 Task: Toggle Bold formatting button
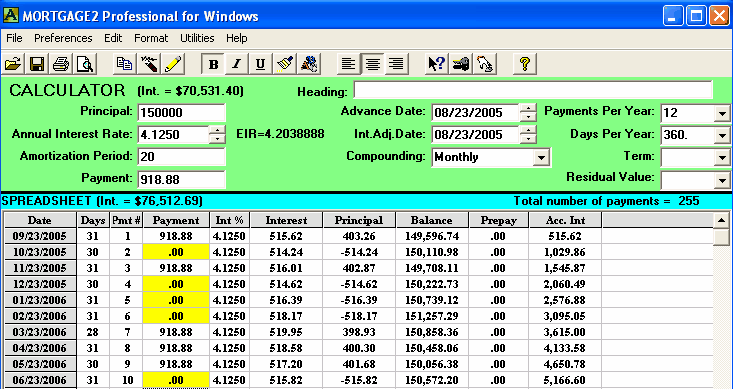[x=213, y=64]
